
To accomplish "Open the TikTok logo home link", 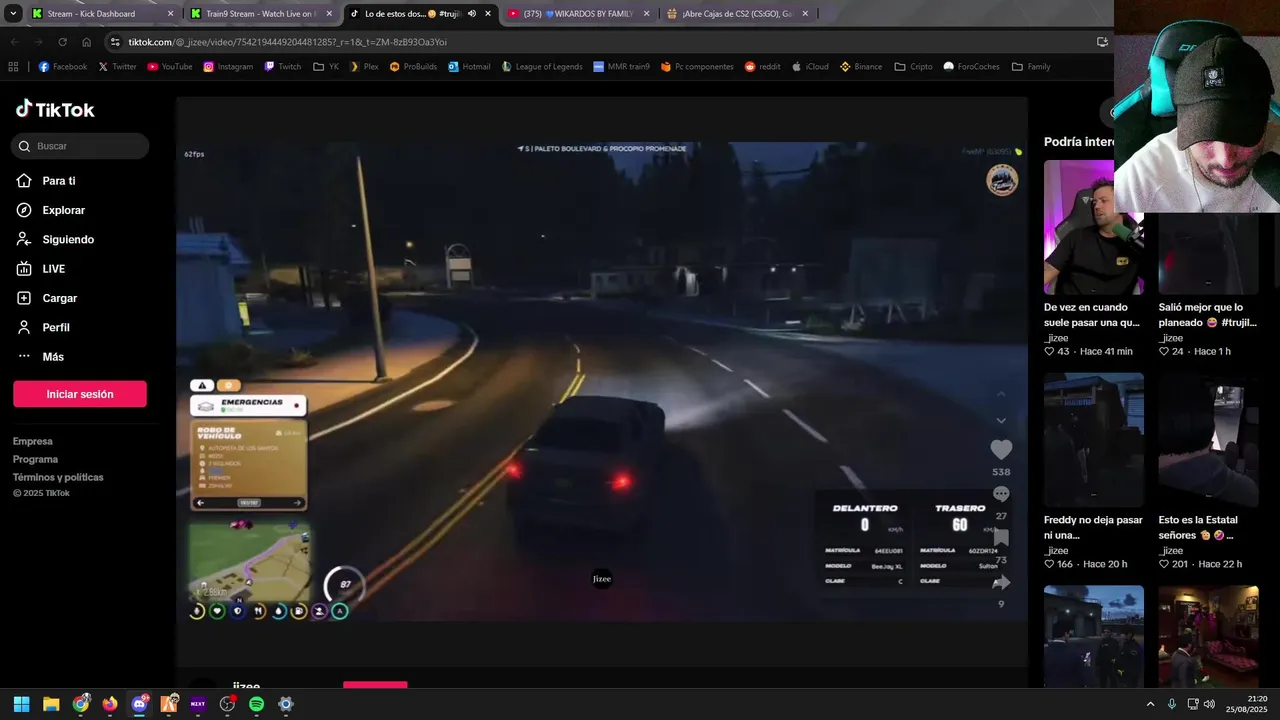I will pyautogui.click(x=55, y=109).
